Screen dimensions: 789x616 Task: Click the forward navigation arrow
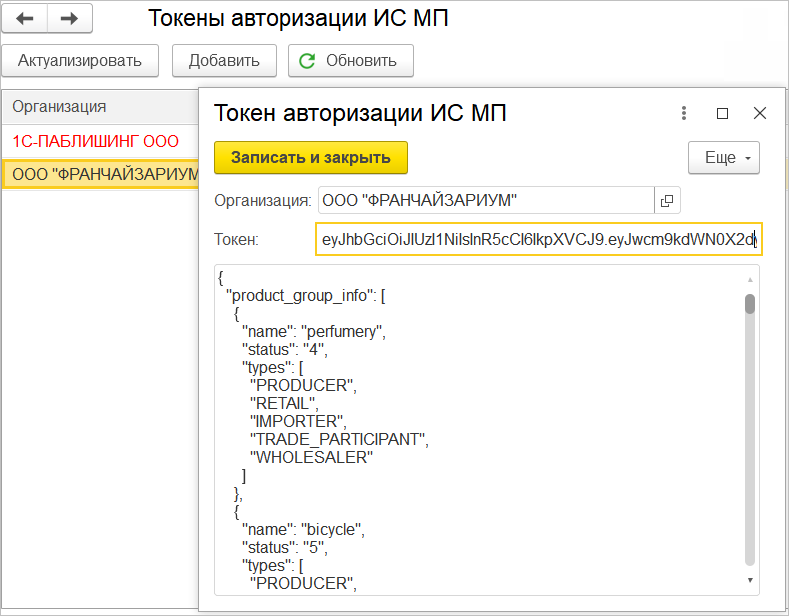pyautogui.click(x=70, y=19)
